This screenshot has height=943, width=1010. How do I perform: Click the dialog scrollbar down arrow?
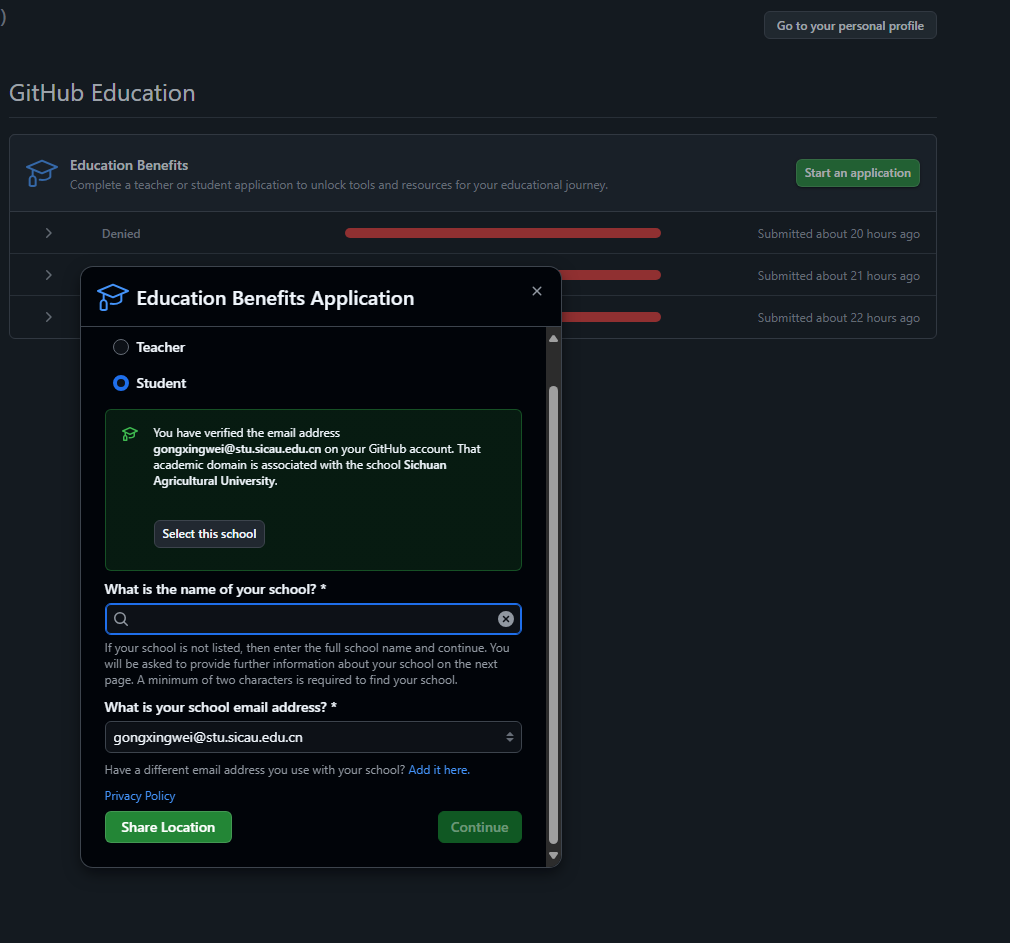553,855
